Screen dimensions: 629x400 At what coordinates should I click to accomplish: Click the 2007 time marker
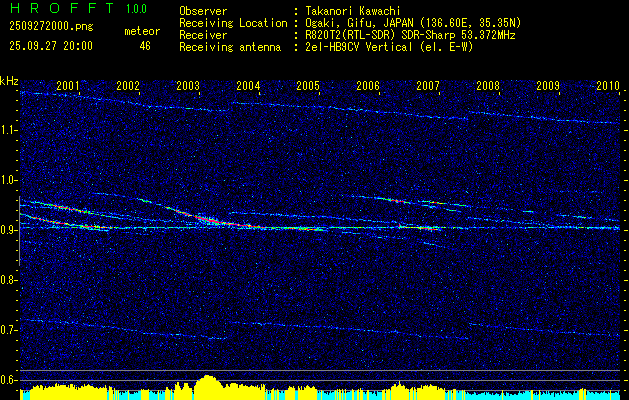point(428,85)
